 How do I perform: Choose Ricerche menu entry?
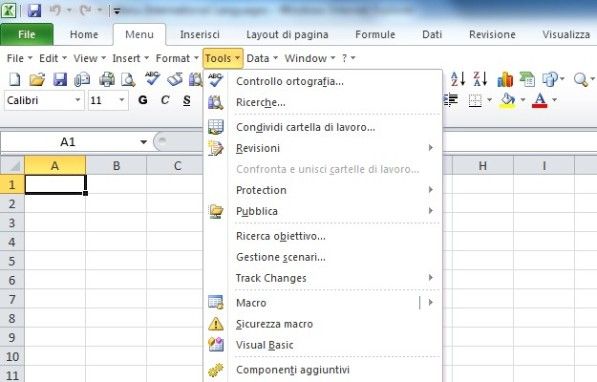(x=323, y=102)
